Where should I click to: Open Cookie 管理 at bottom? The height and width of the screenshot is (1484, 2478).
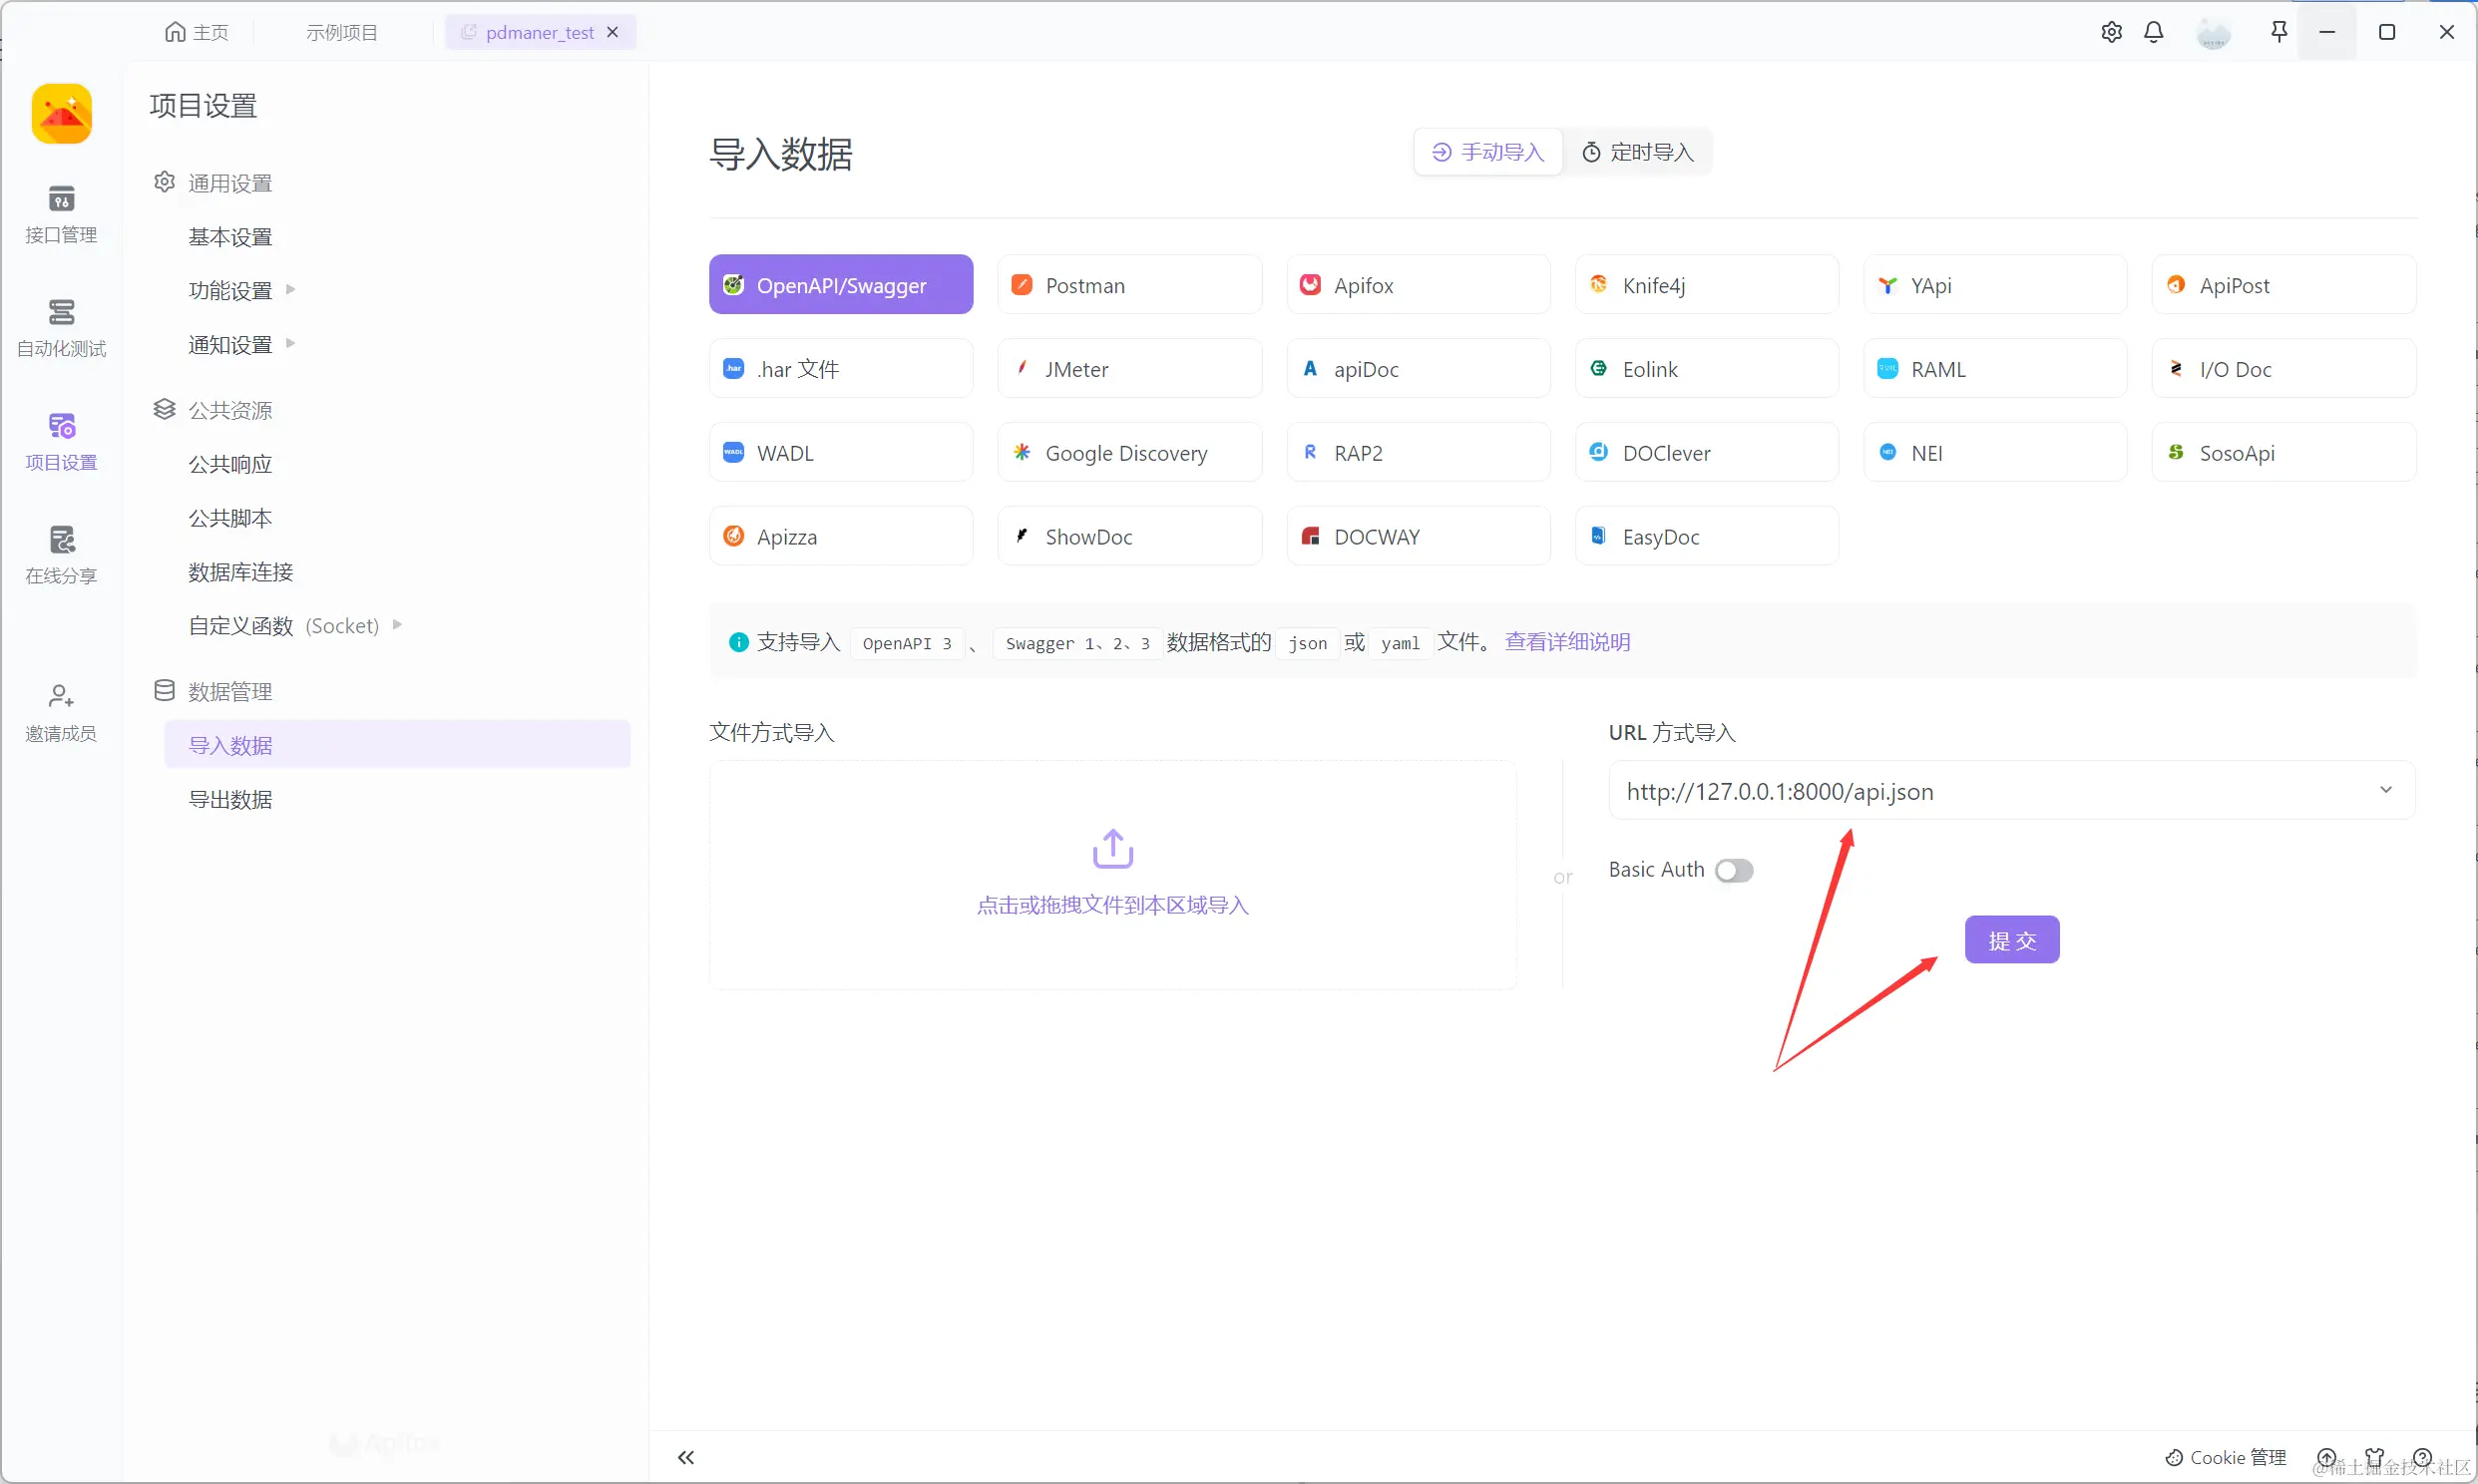[2226, 1457]
